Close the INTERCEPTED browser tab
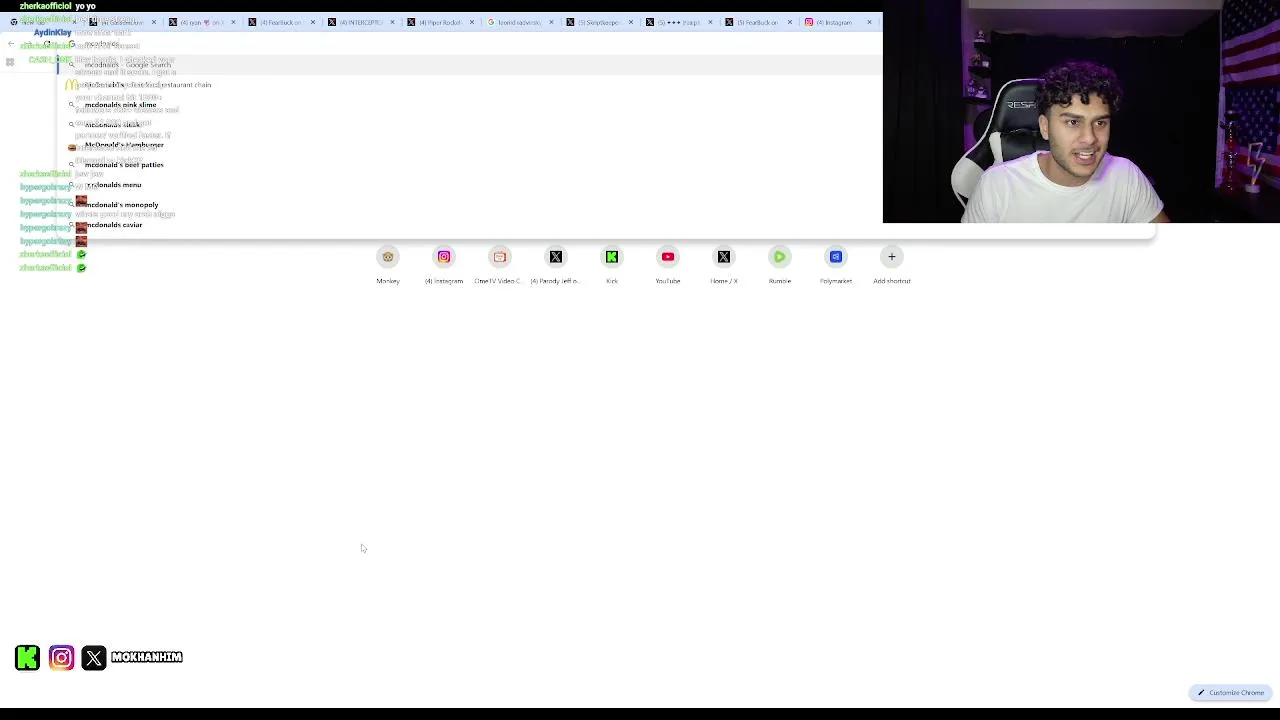This screenshot has width=1280, height=720. (392, 22)
